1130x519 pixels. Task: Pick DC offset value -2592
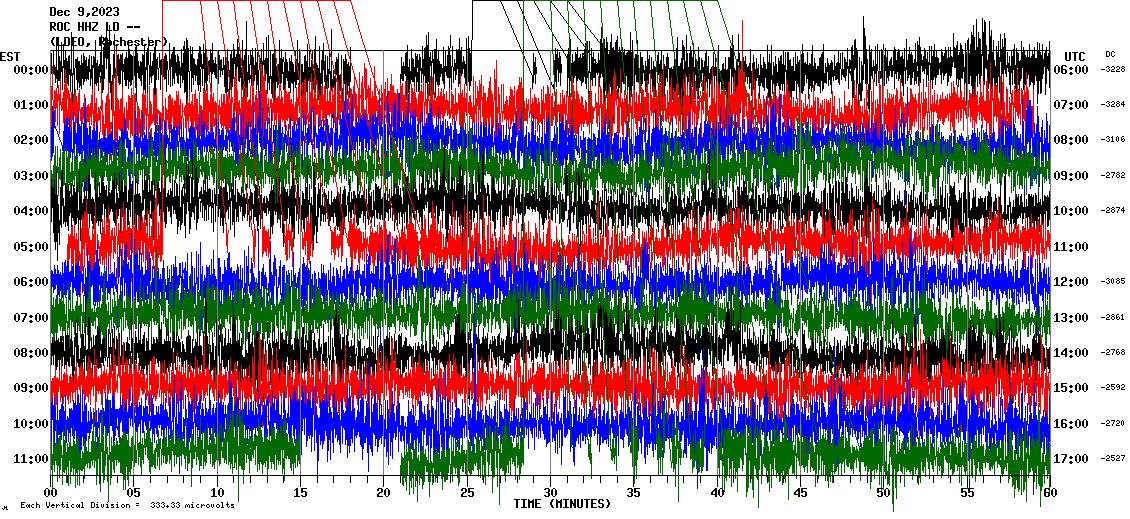(x=1113, y=387)
